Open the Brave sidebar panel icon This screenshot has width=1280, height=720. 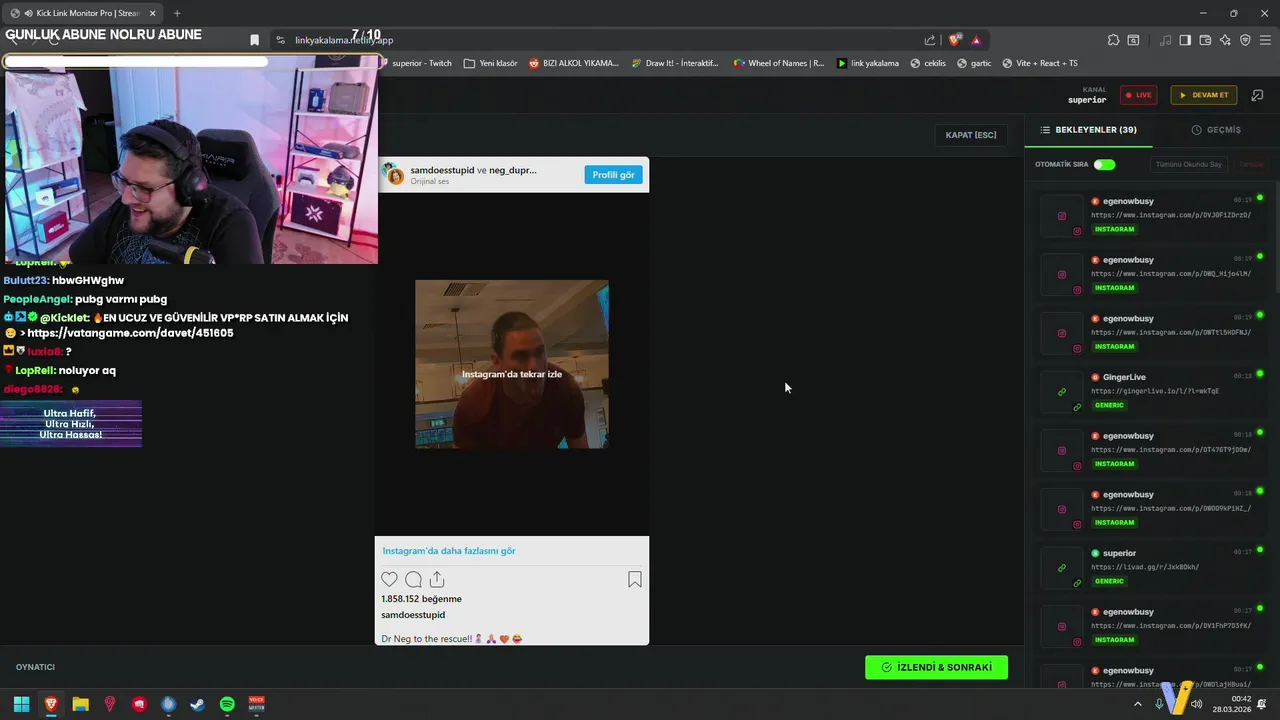(1185, 40)
